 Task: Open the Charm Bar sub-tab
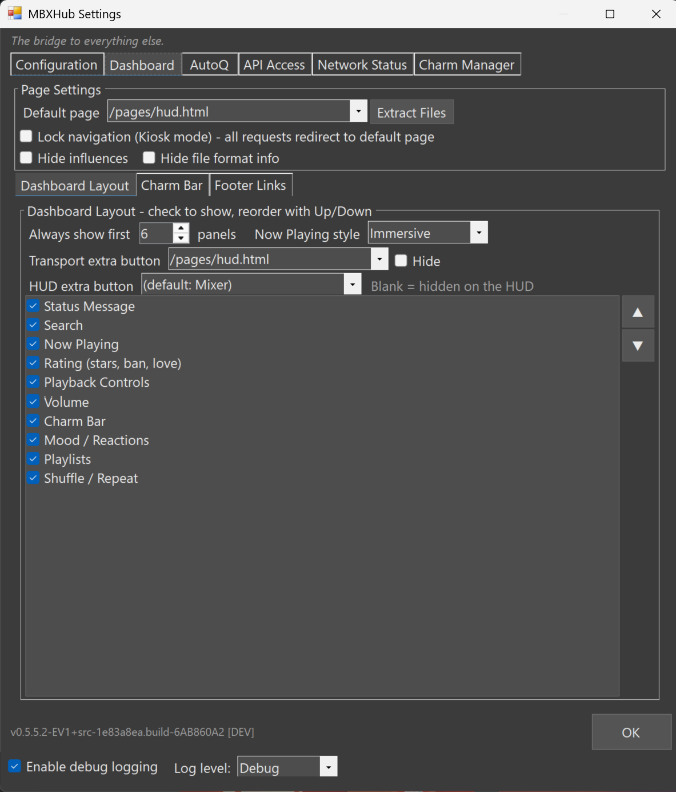click(x=172, y=185)
